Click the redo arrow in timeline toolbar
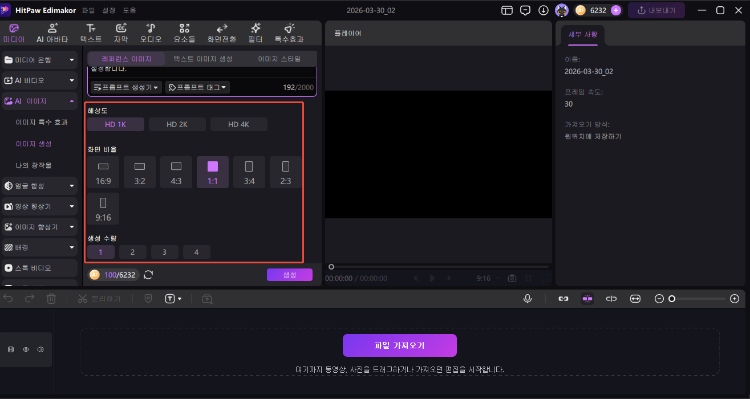 coord(29,299)
